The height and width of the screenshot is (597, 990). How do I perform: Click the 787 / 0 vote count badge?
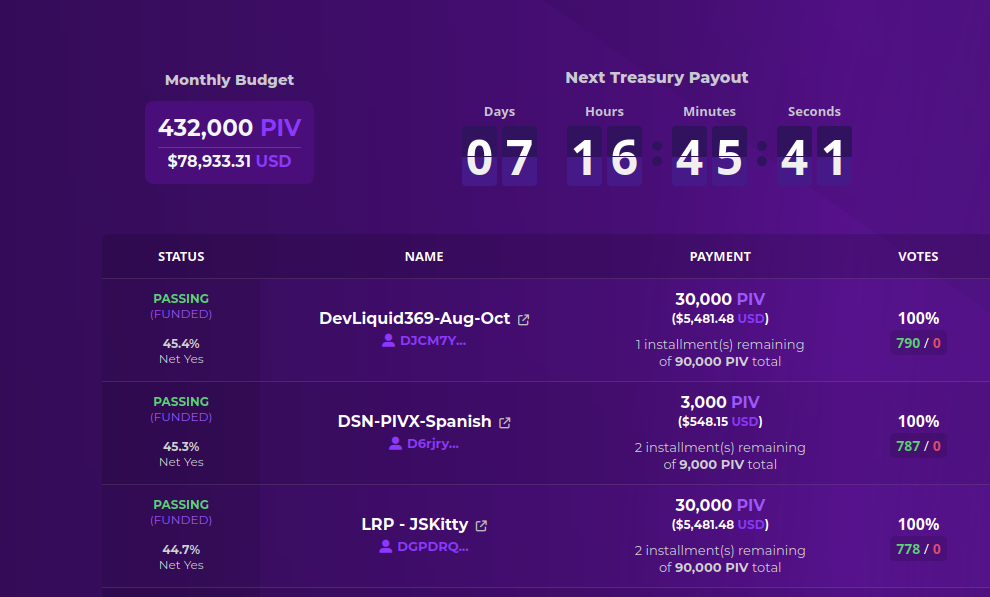point(919,446)
